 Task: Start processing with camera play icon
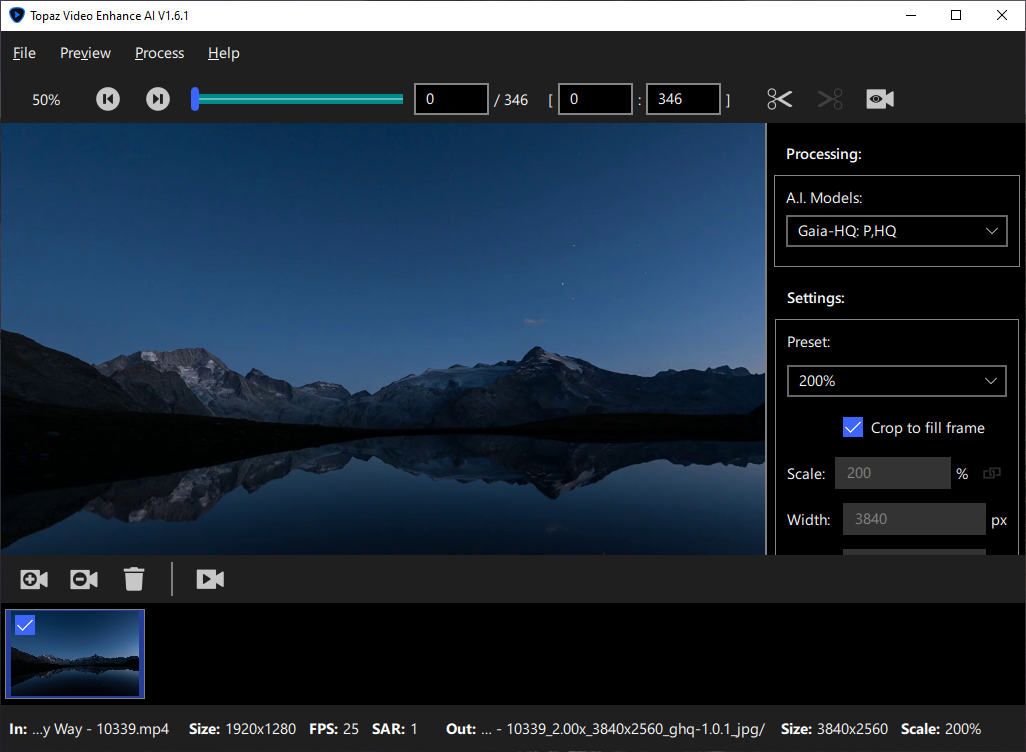coord(210,579)
